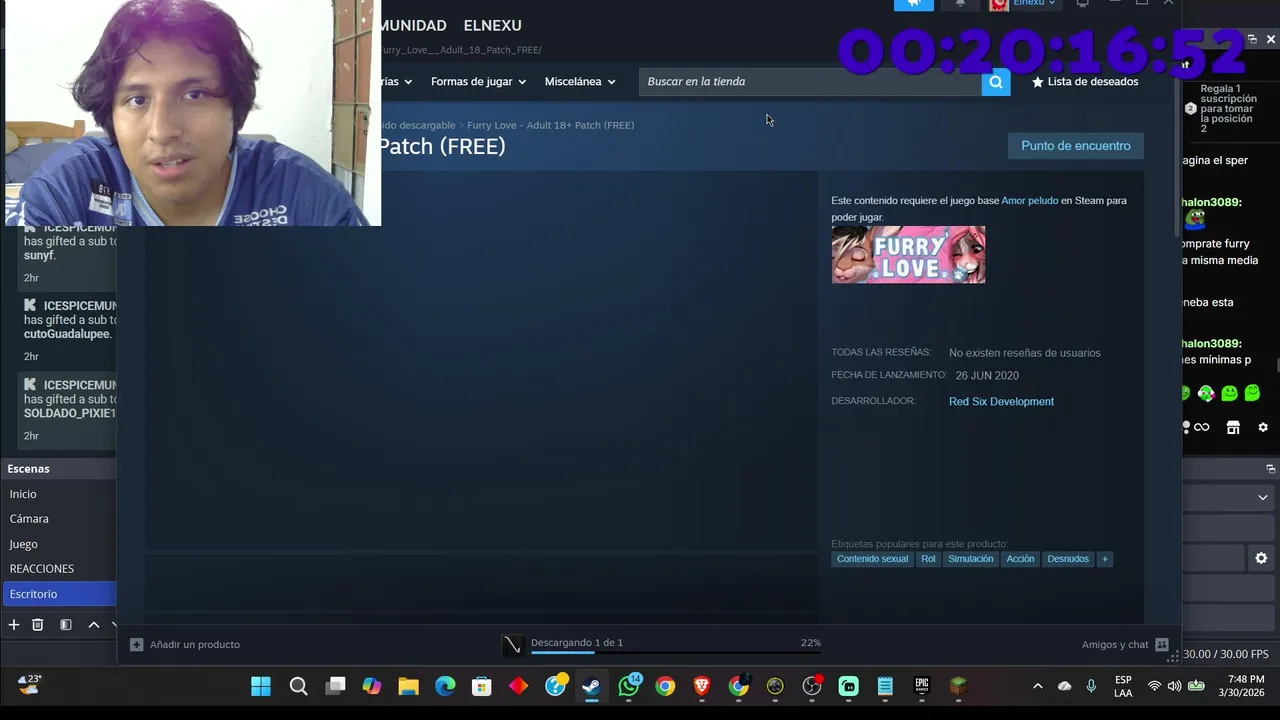Select Inicio scene in OBS
Screen dimensions: 1280x720
coord(59,494)
